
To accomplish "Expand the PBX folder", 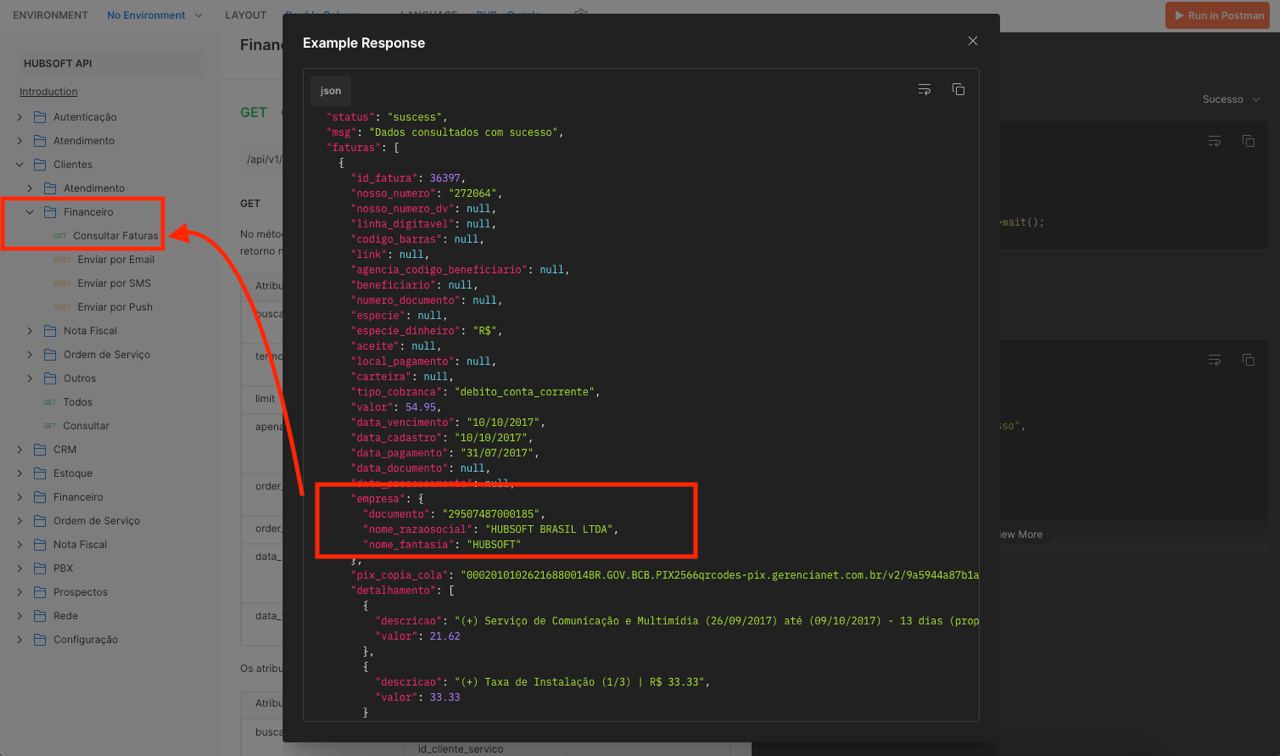I will click(x=20, y=568).
